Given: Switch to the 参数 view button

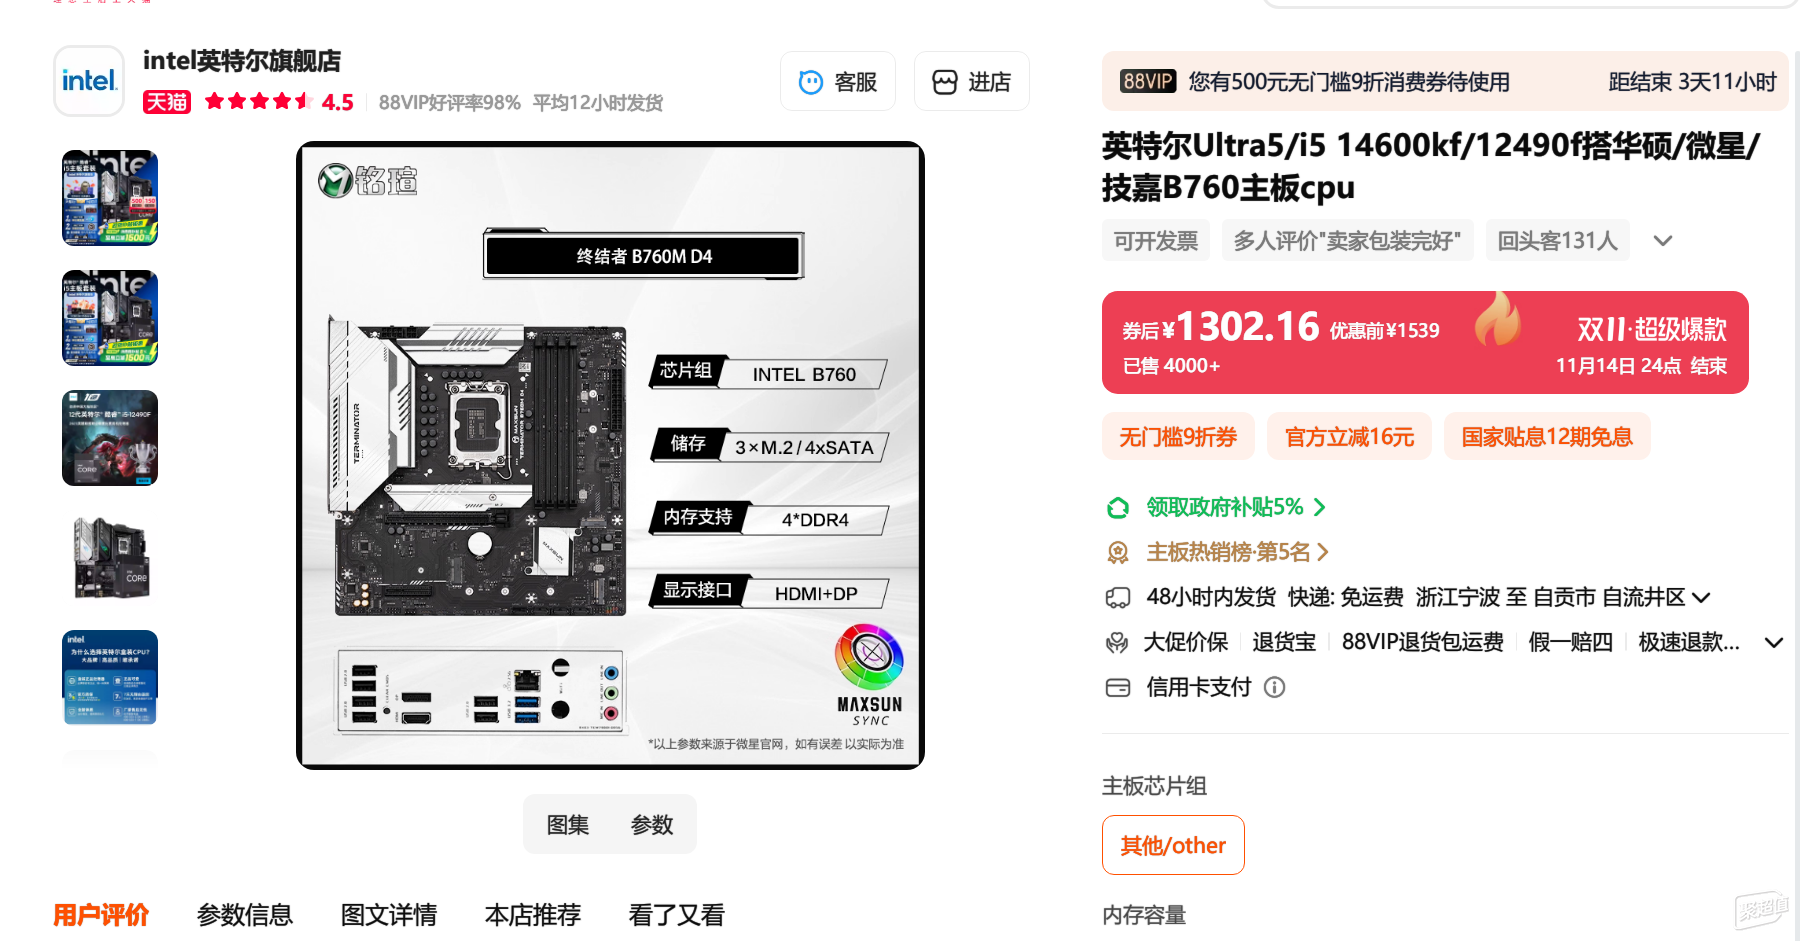Looking at the screenshot, I should click(652, 825).
